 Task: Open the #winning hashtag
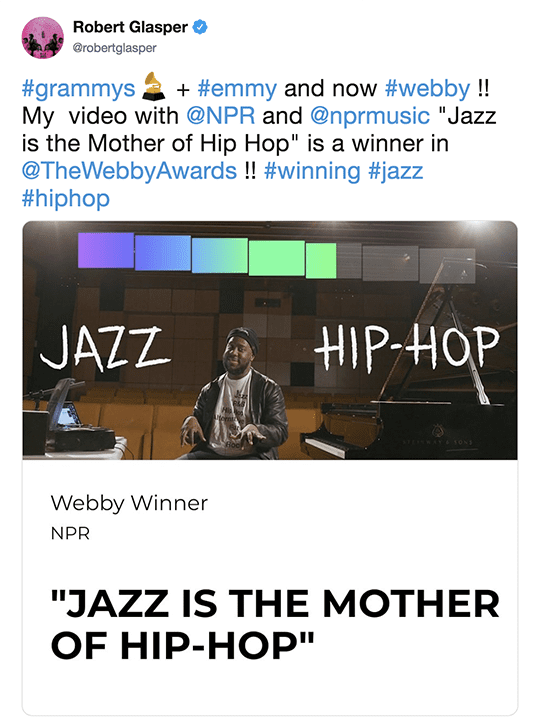[312, 171]
